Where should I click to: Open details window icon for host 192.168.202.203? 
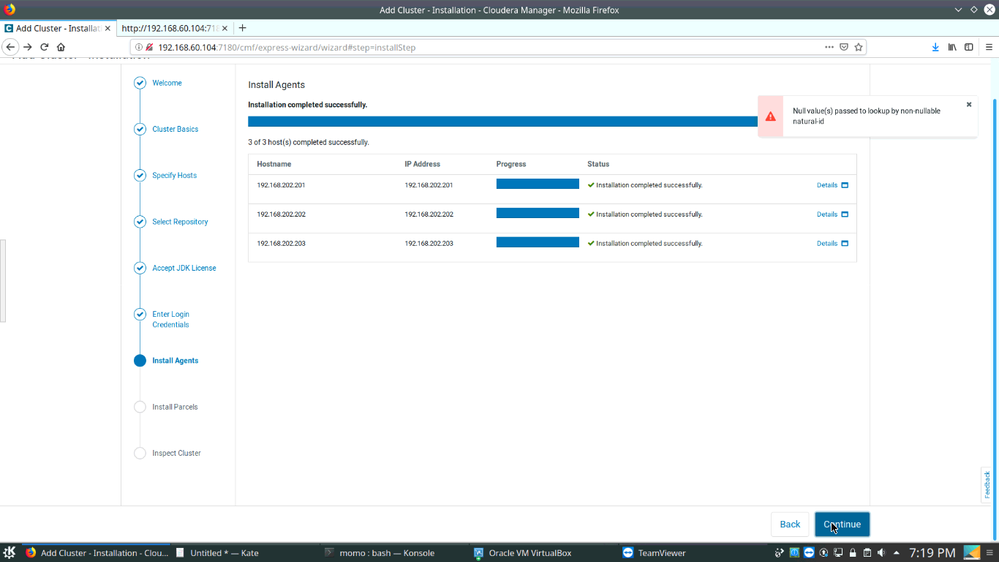point(845,243)
